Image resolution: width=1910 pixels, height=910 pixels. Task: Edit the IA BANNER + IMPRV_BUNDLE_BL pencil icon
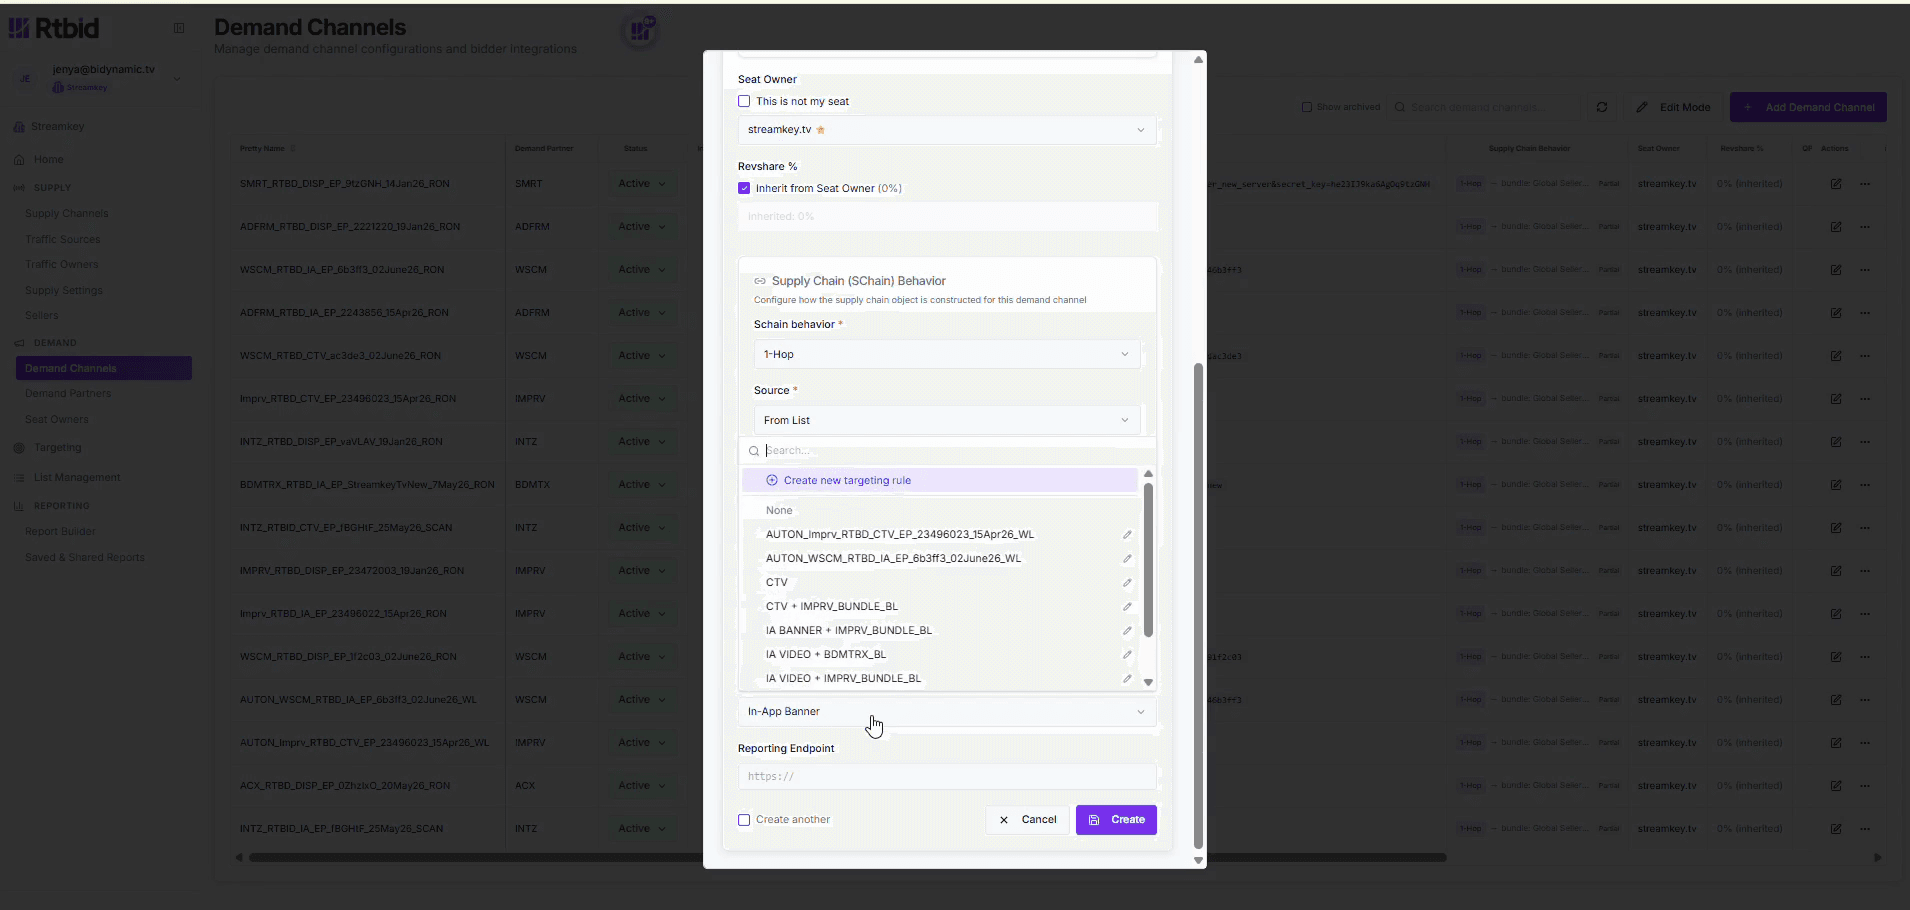1127,630
